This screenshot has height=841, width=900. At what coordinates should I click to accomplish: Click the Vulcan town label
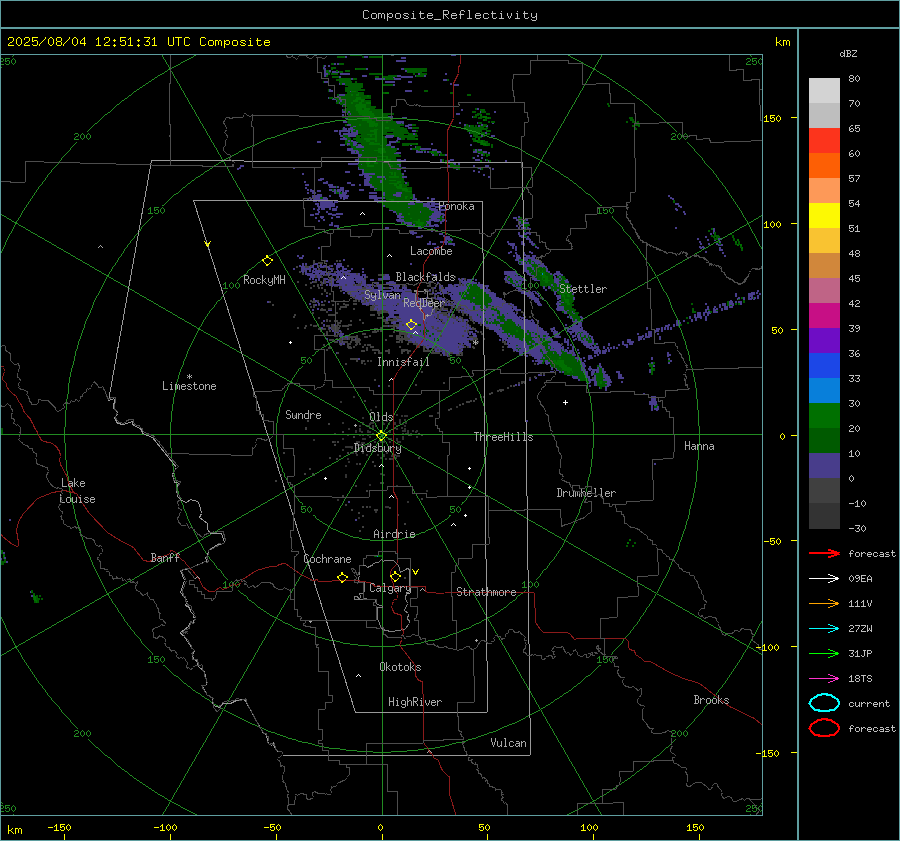click(x=508, y=743)
